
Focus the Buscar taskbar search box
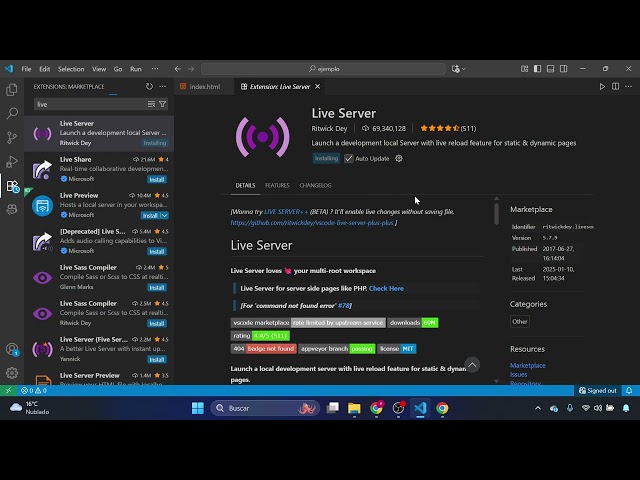(x=265, y=408)
